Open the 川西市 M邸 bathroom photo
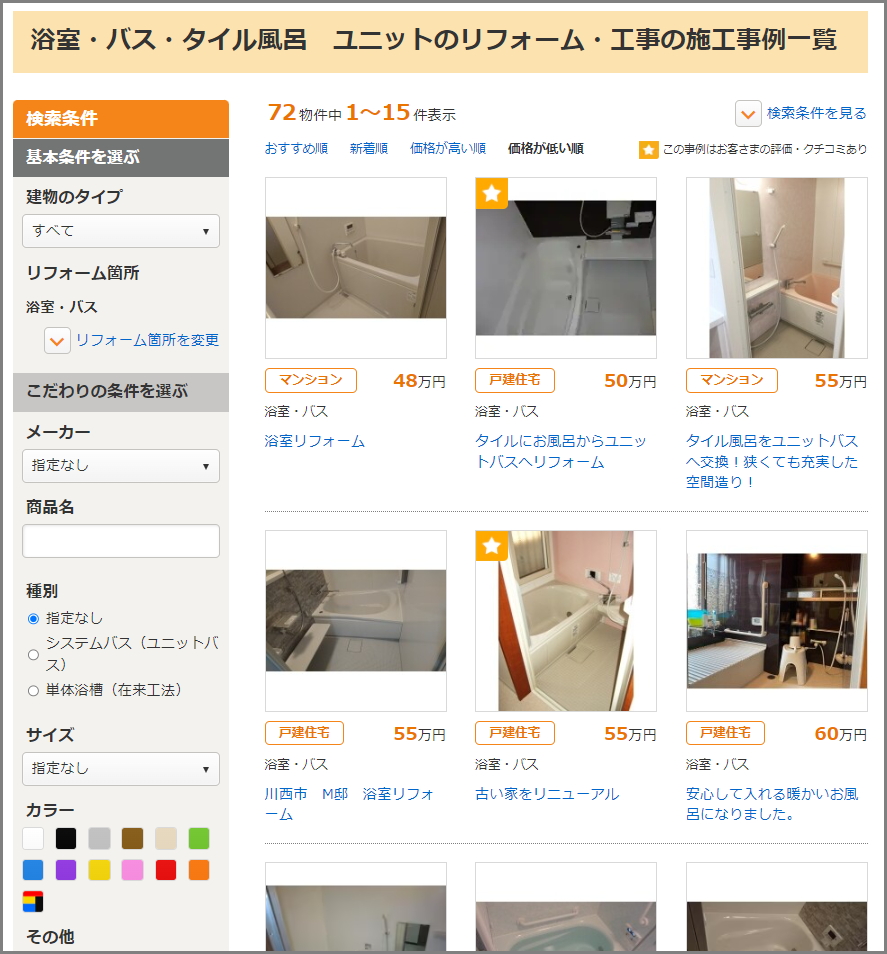The image size is (887, 954). point(356,621)
